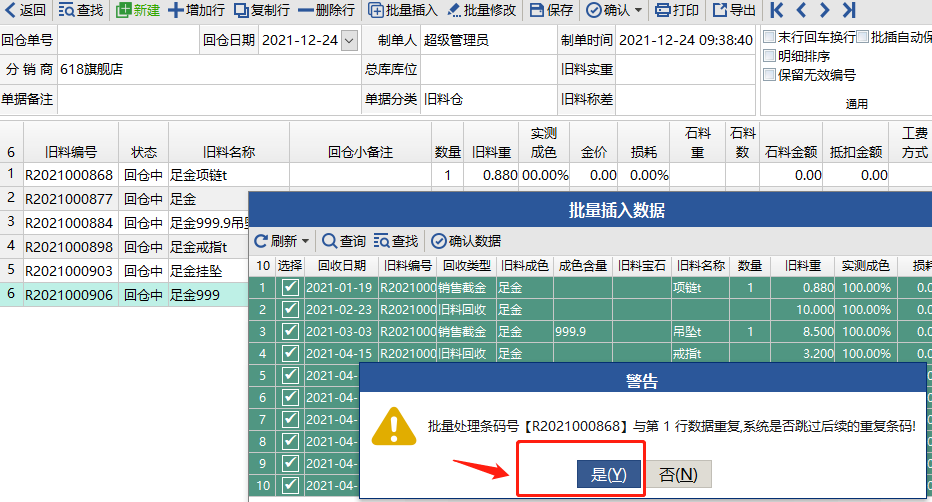Uncheck the row 10 选择 checkbox

290,485
